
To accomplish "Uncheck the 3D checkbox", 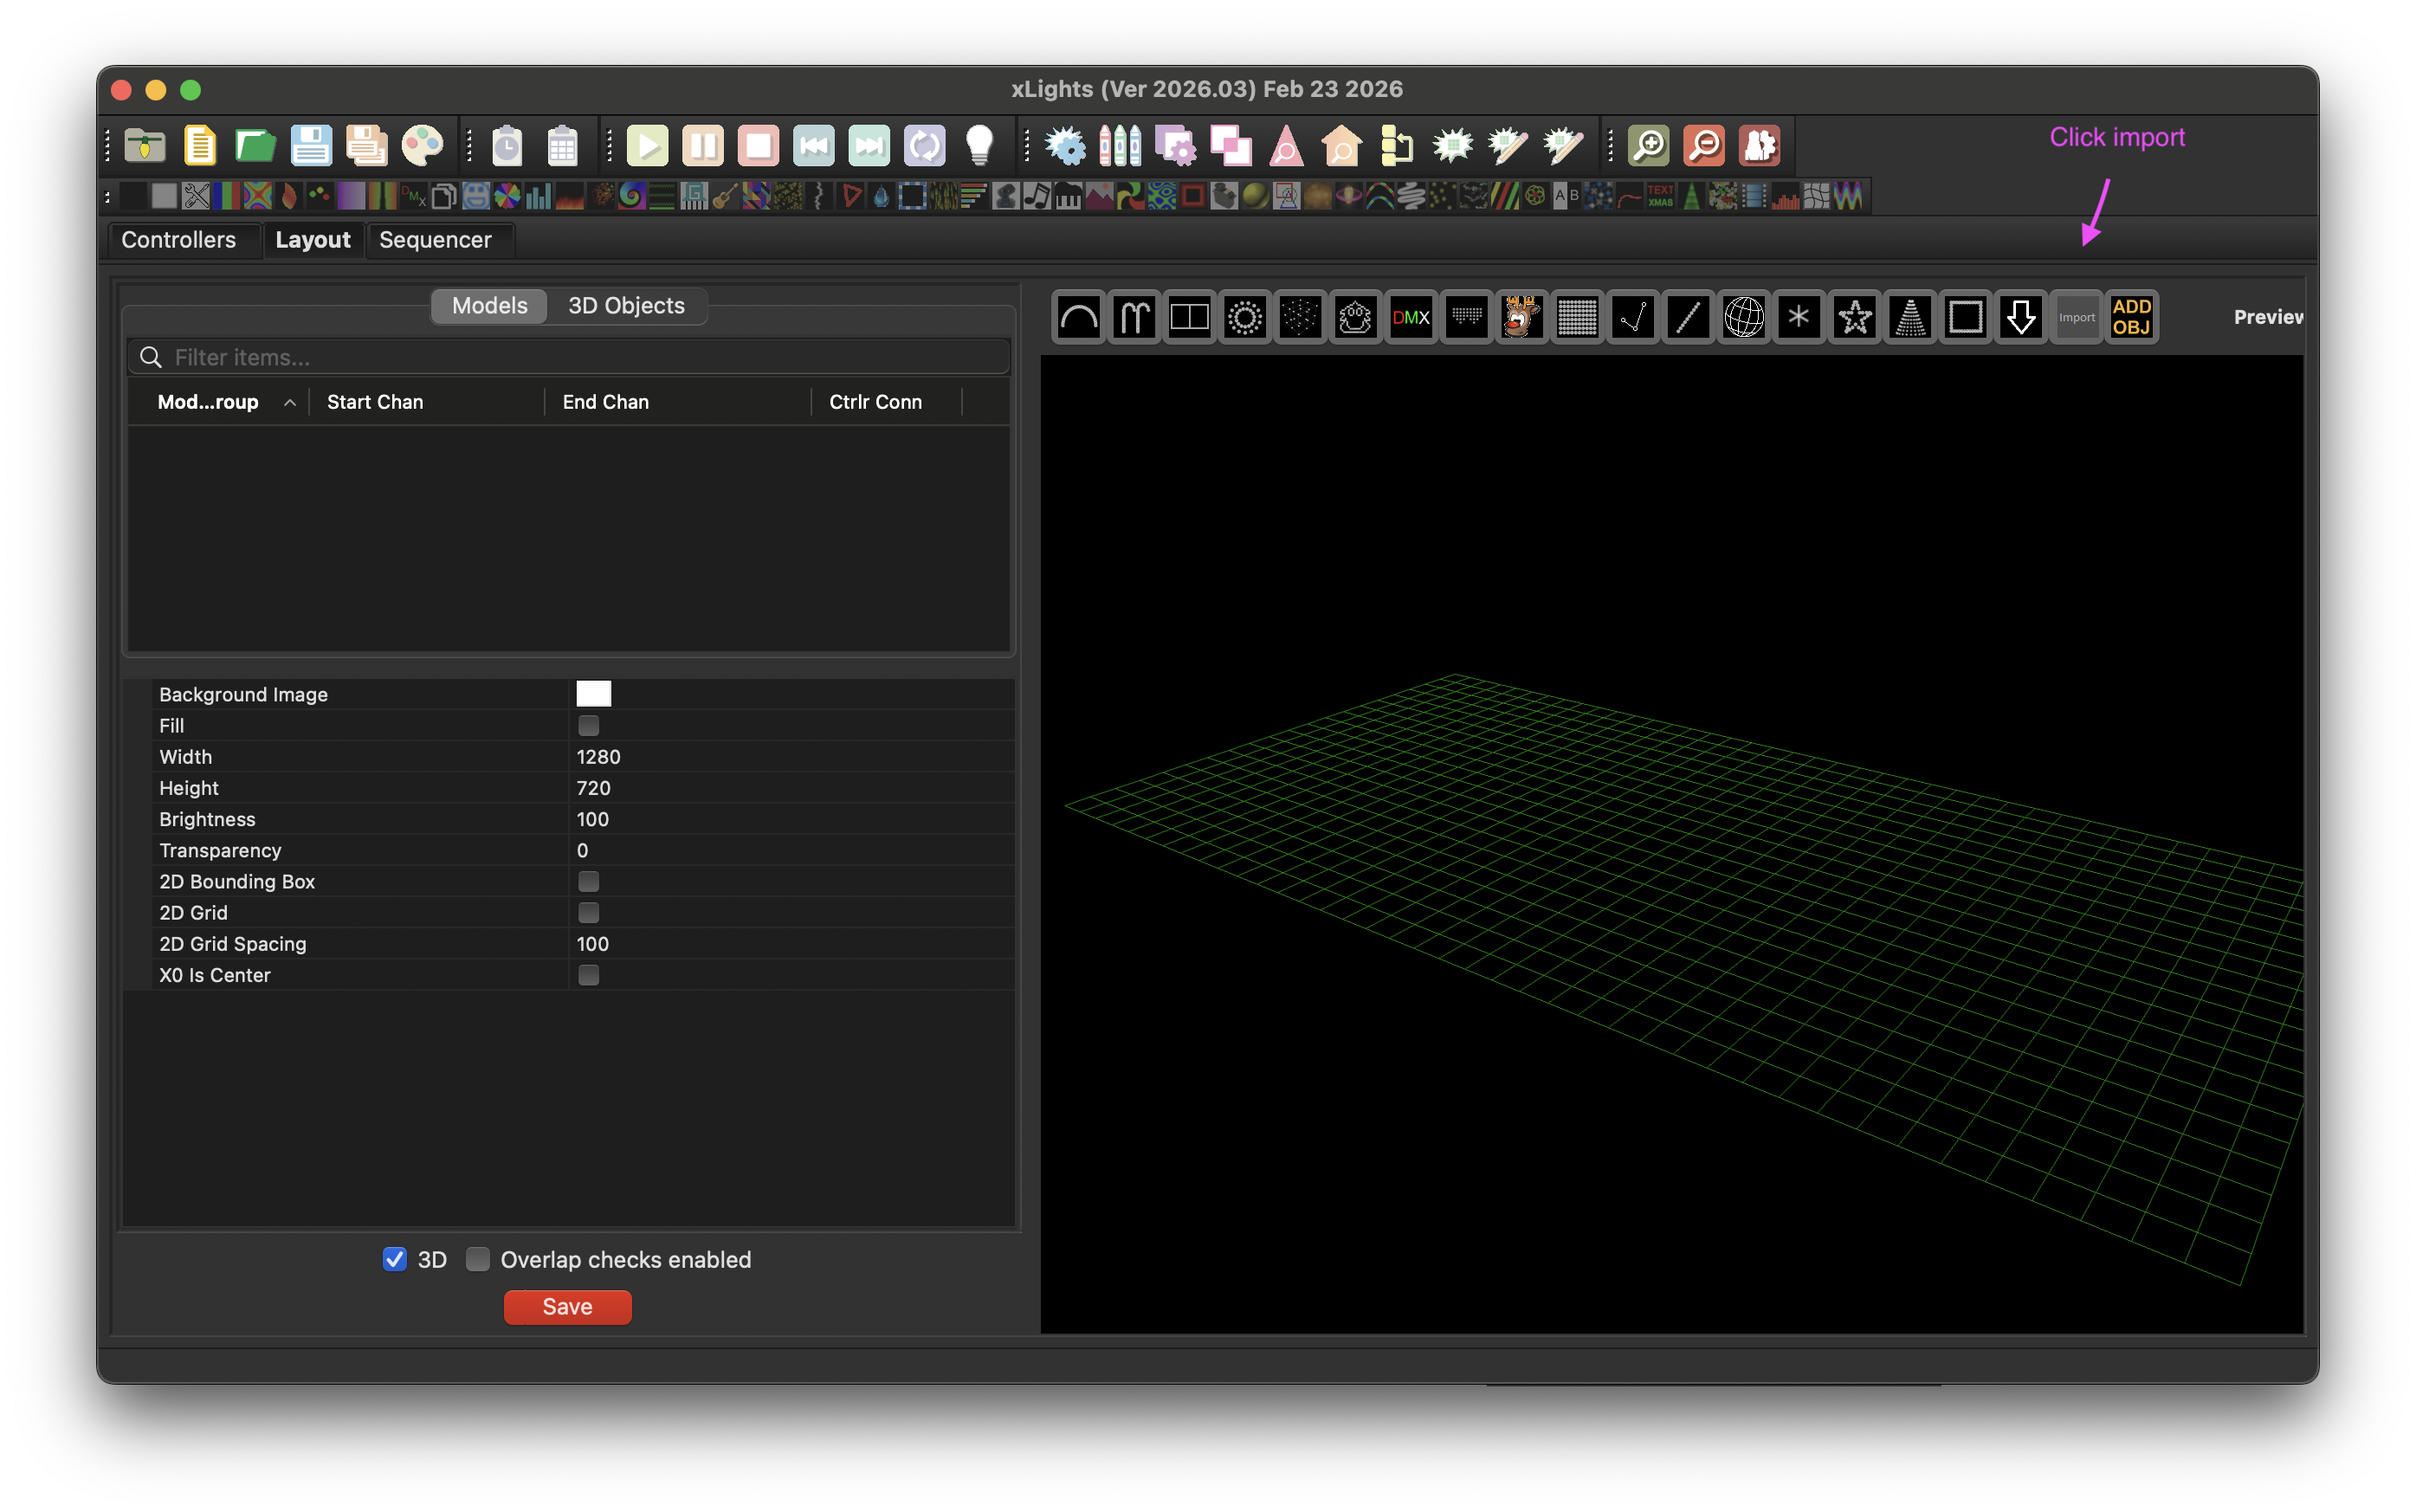I will coord(395,1259).
